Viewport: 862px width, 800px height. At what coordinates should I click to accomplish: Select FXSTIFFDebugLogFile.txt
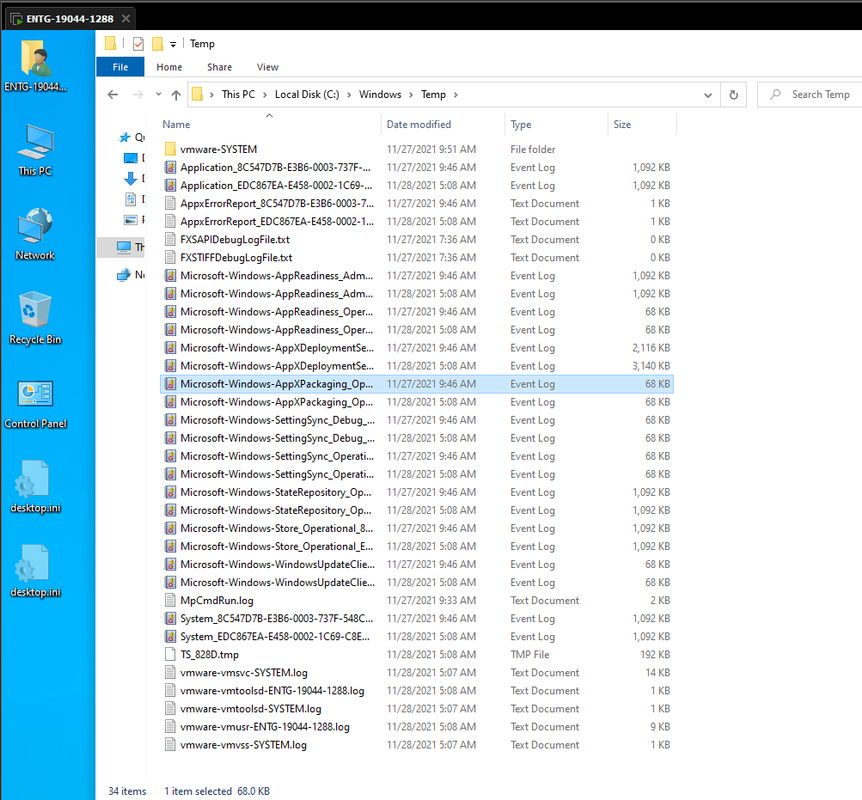click(x=417, y=258)
